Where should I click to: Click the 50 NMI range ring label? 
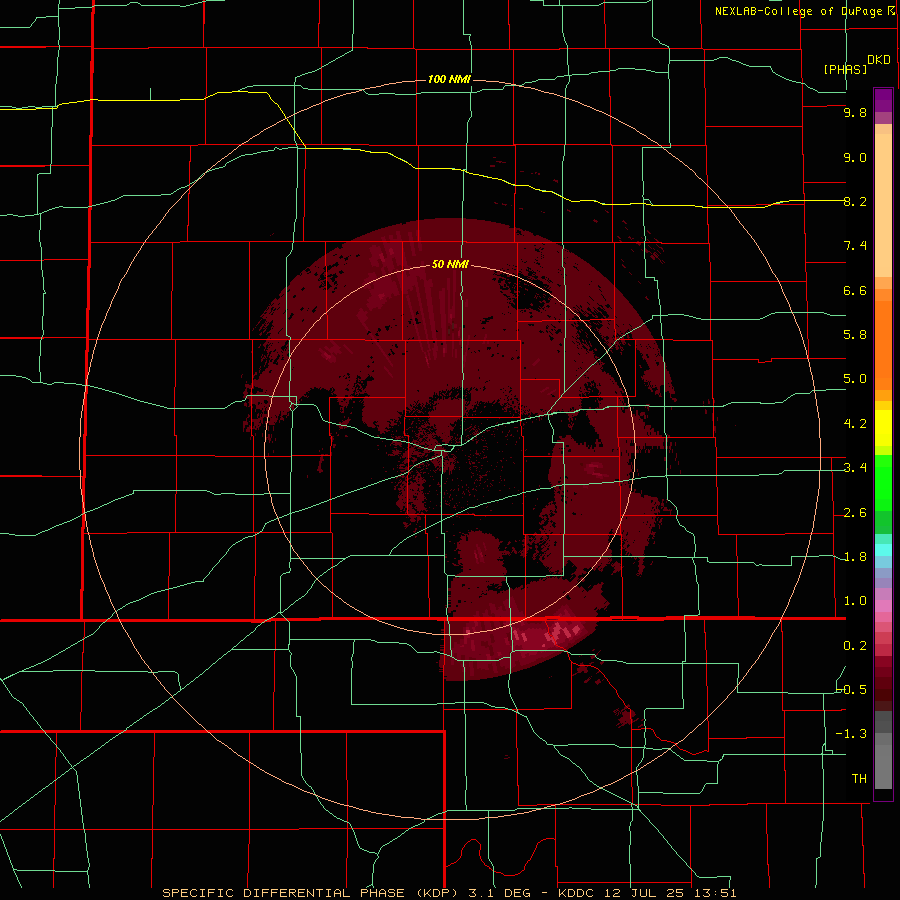(450, 264)
